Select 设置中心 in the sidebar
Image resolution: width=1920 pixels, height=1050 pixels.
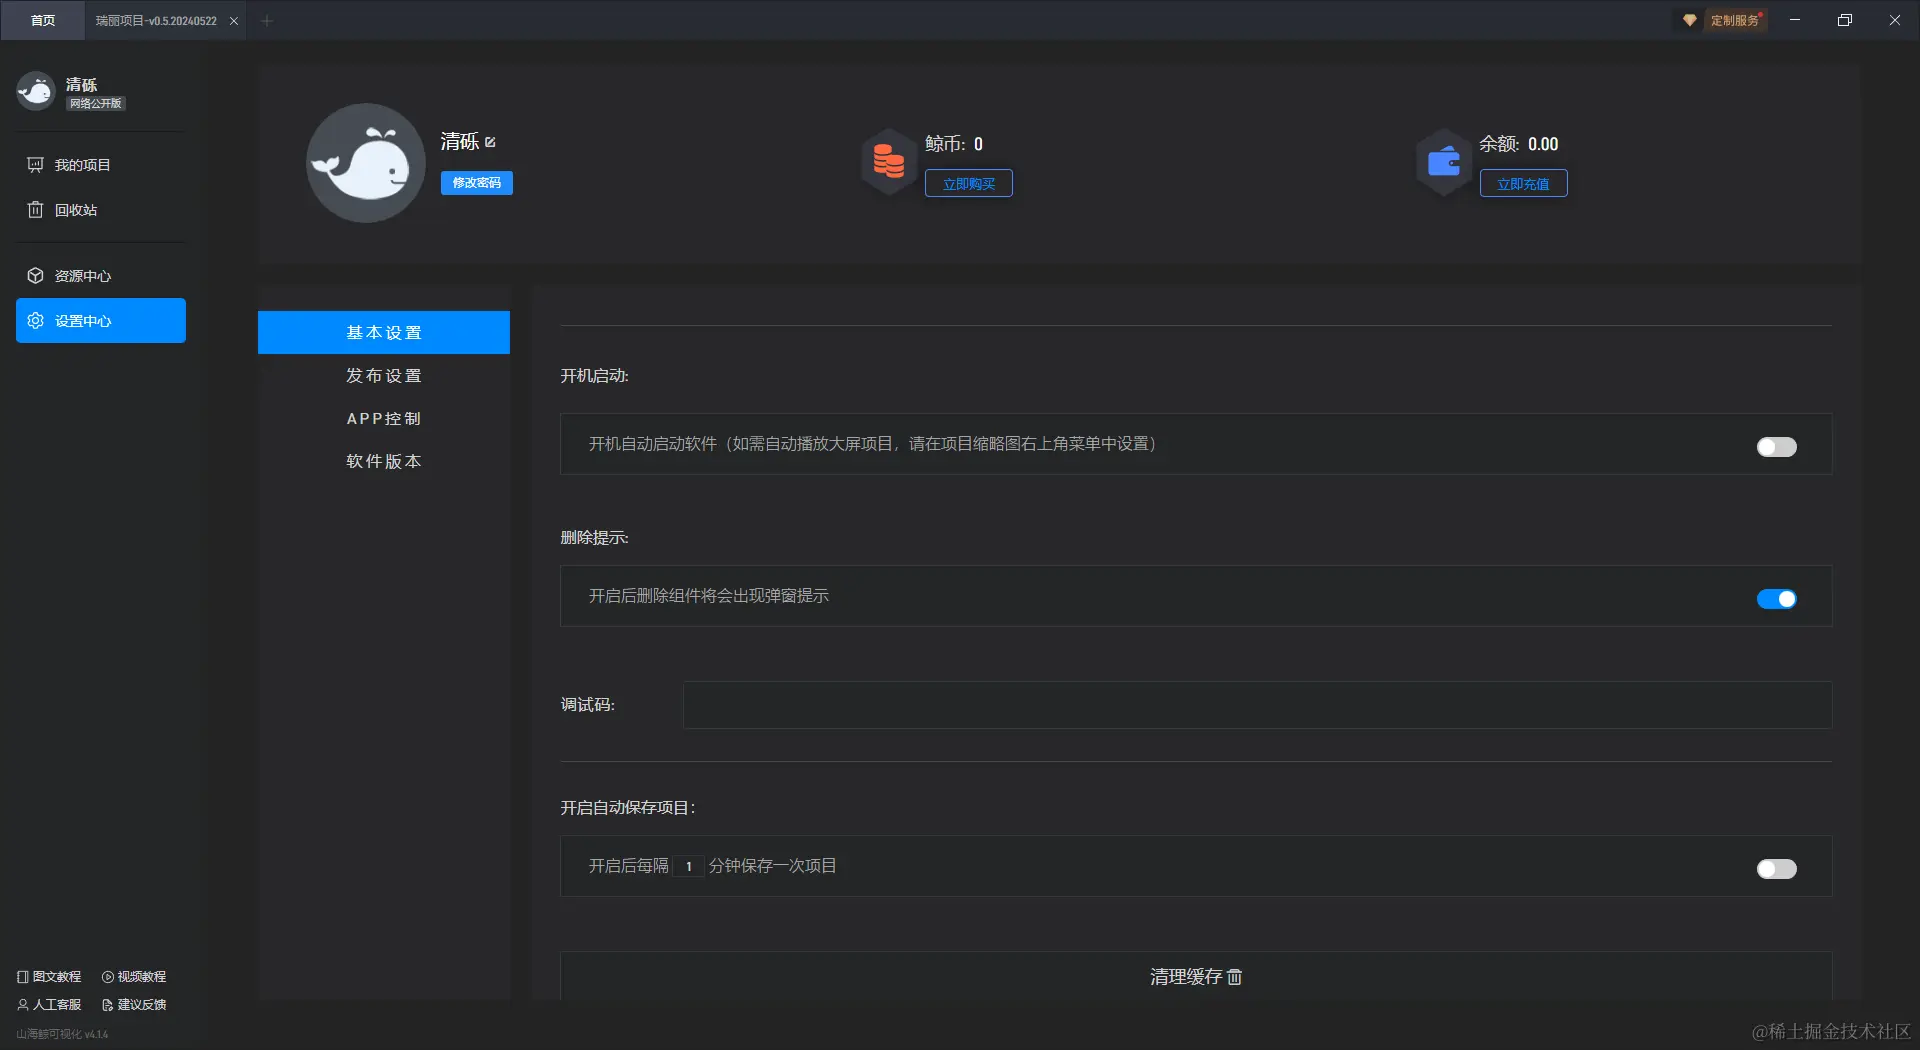[x=100, y=321]
